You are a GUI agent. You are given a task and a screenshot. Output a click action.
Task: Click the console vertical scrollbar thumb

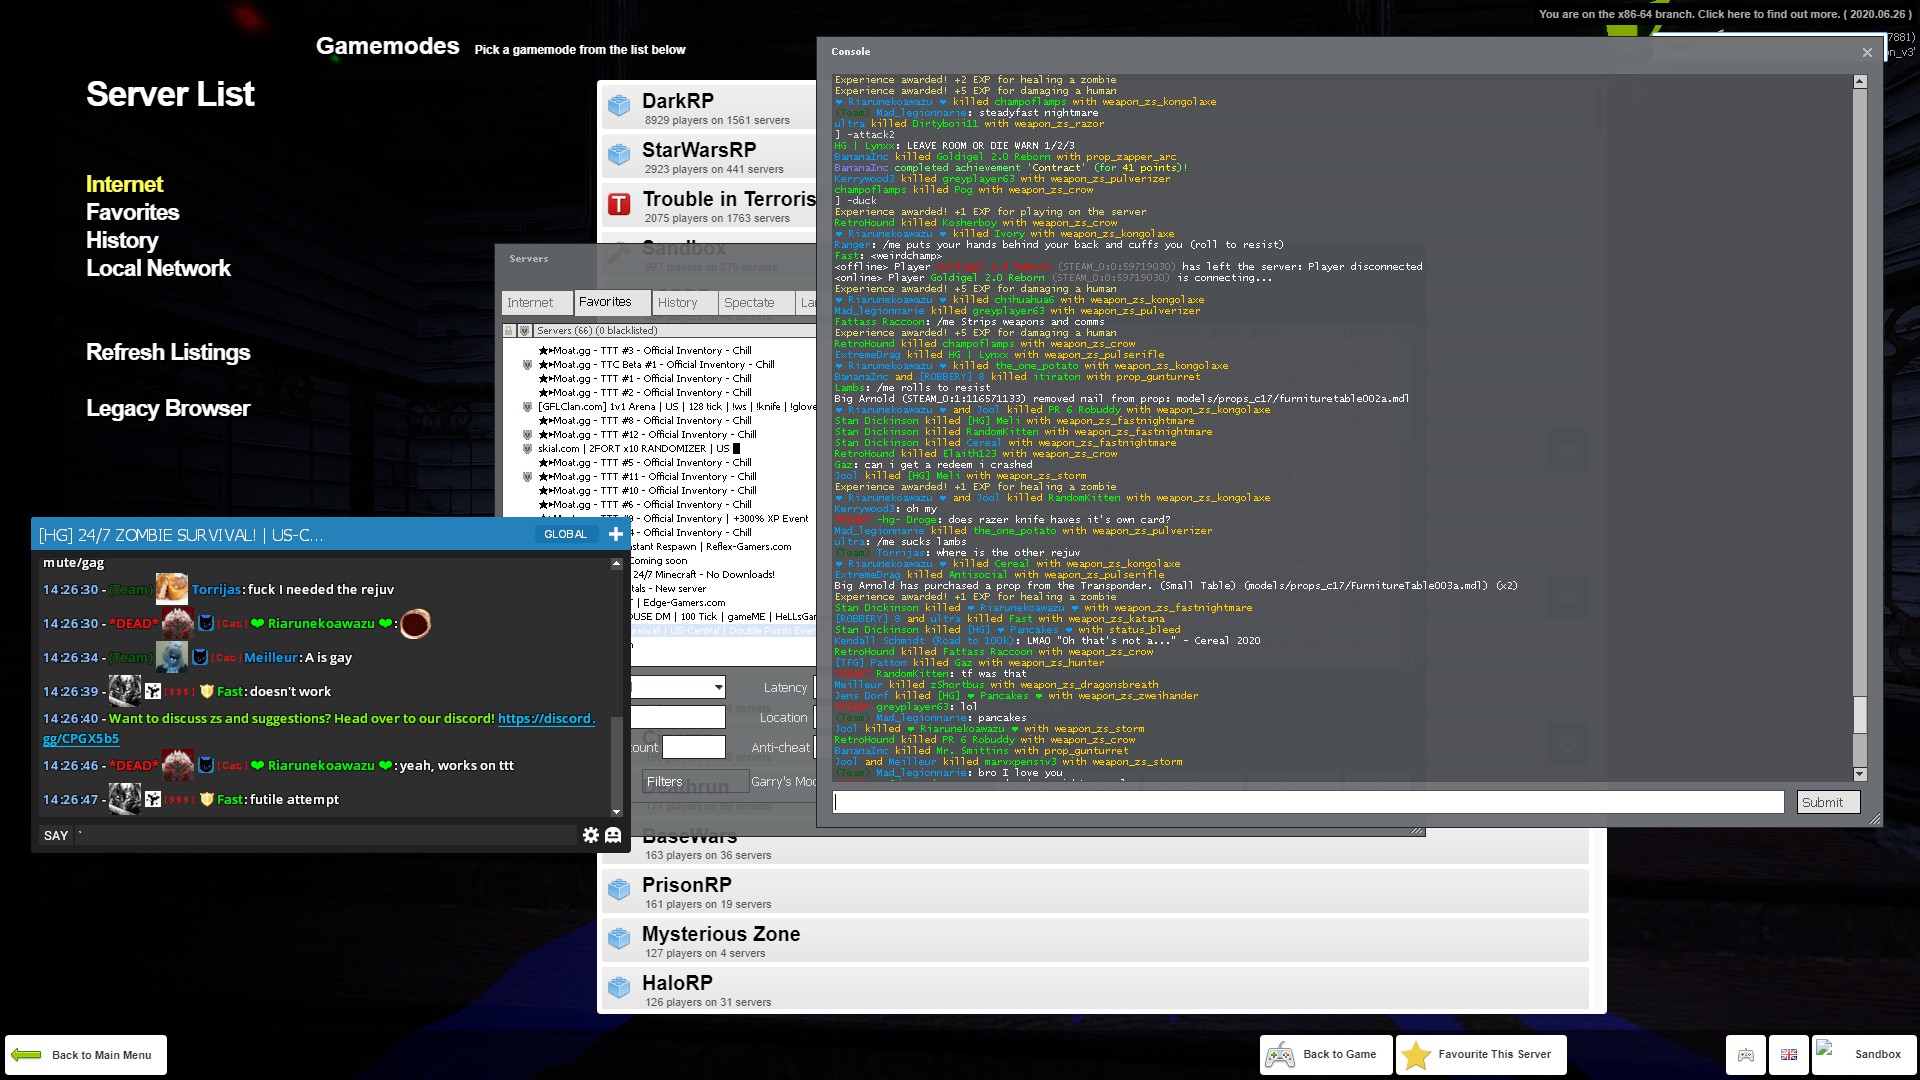pos(1860,715)
